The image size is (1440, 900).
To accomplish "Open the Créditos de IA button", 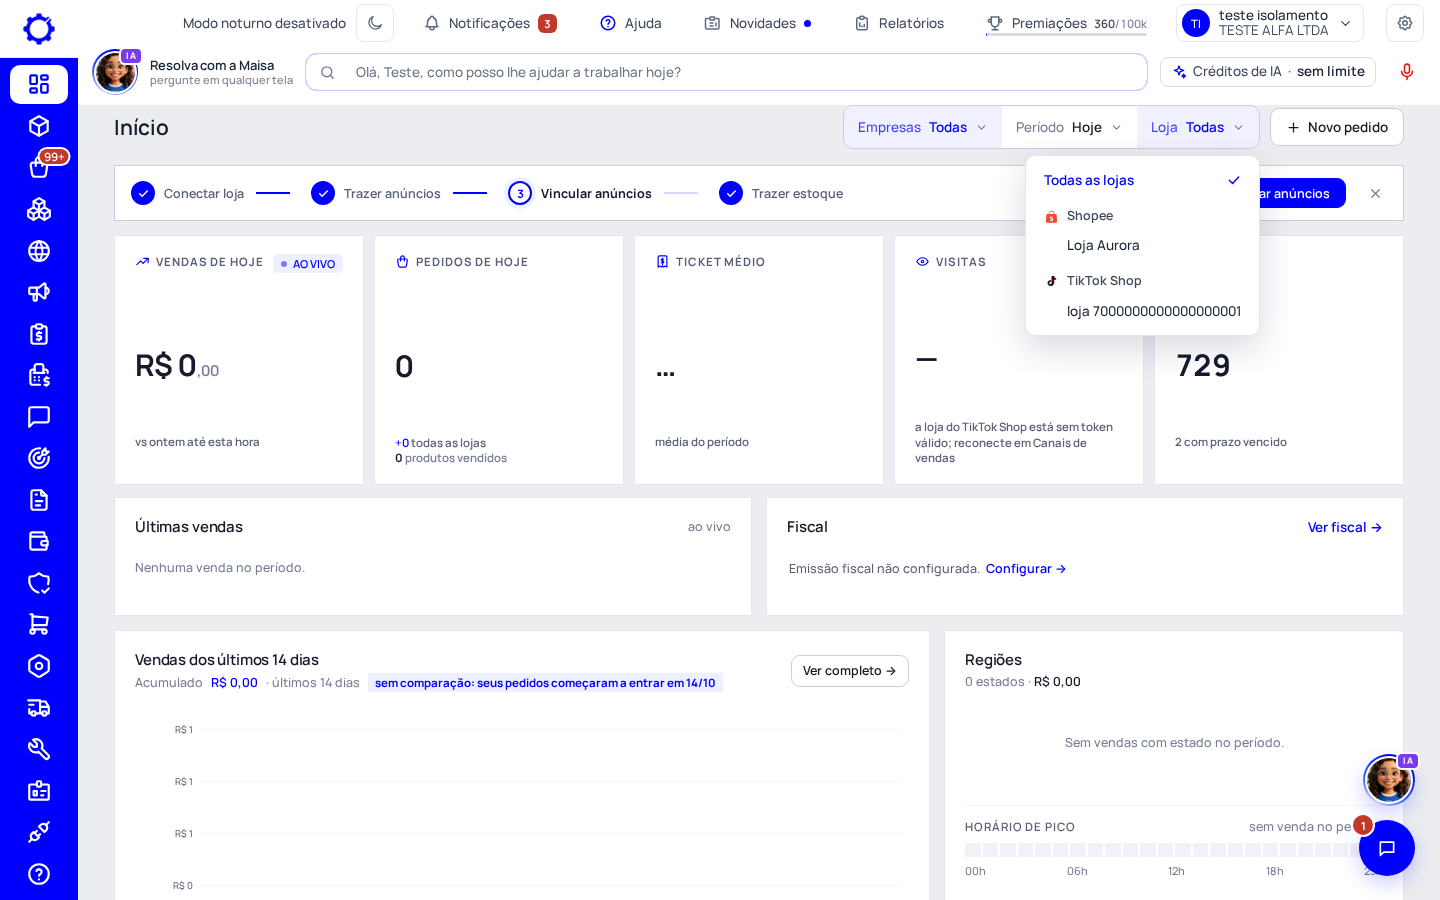I will point(1268,72).
